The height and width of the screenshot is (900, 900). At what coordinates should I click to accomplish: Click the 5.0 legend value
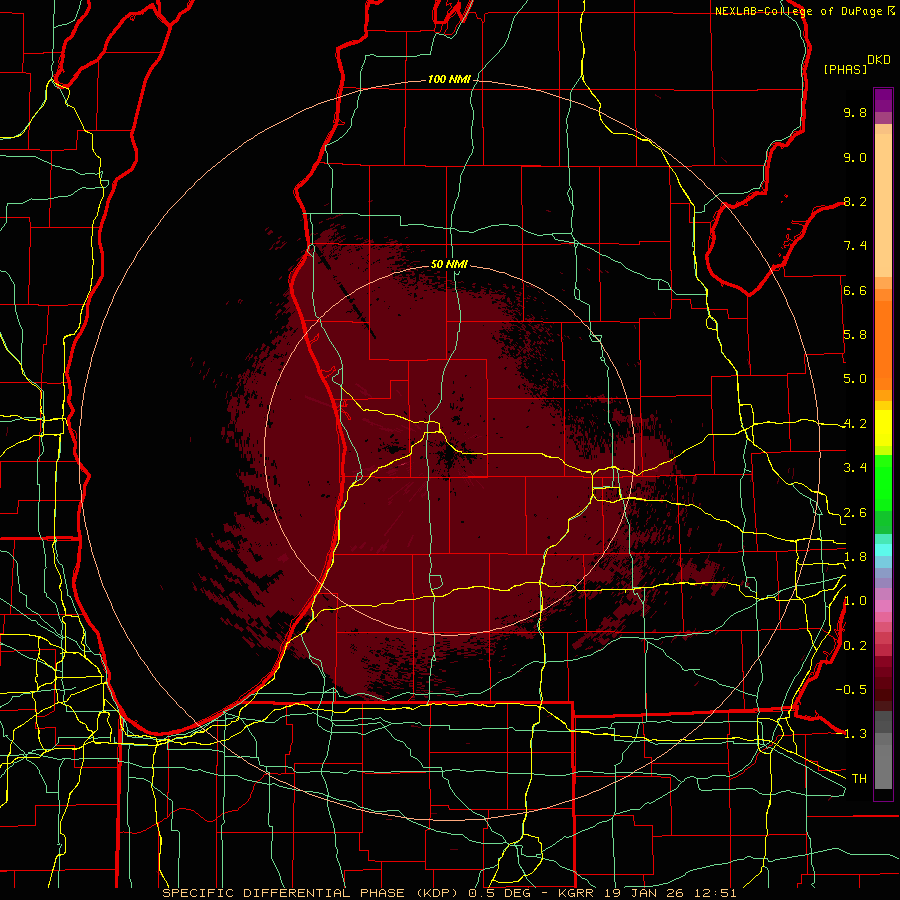click(x=855, y=379)
